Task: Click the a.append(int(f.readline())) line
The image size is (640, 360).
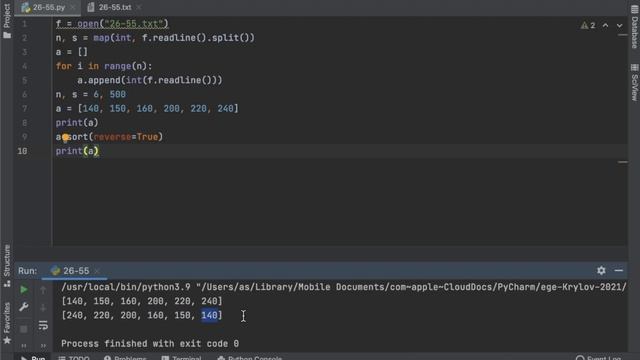Action: (150, 80)
